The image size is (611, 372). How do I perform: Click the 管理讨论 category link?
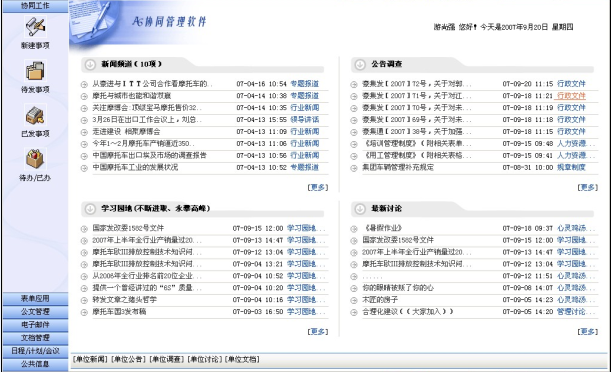[576, 312]
